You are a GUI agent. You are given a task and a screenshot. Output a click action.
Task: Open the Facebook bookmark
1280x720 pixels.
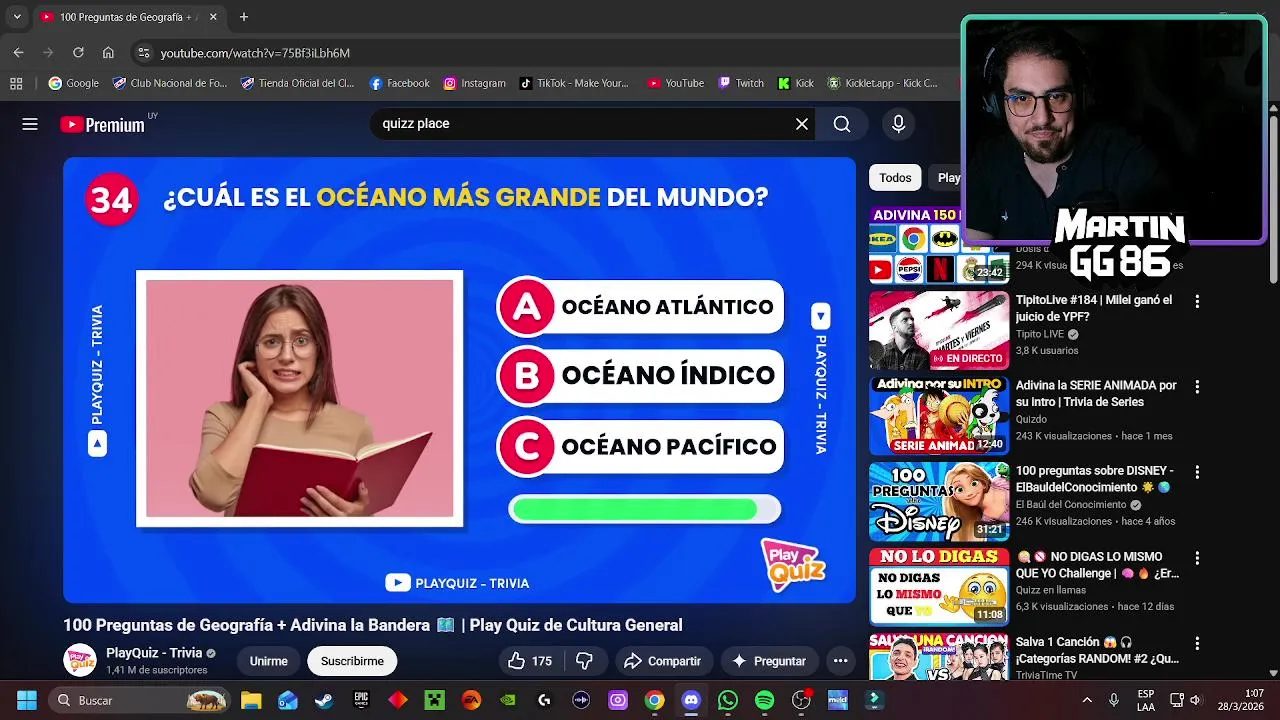click(399, 84)
